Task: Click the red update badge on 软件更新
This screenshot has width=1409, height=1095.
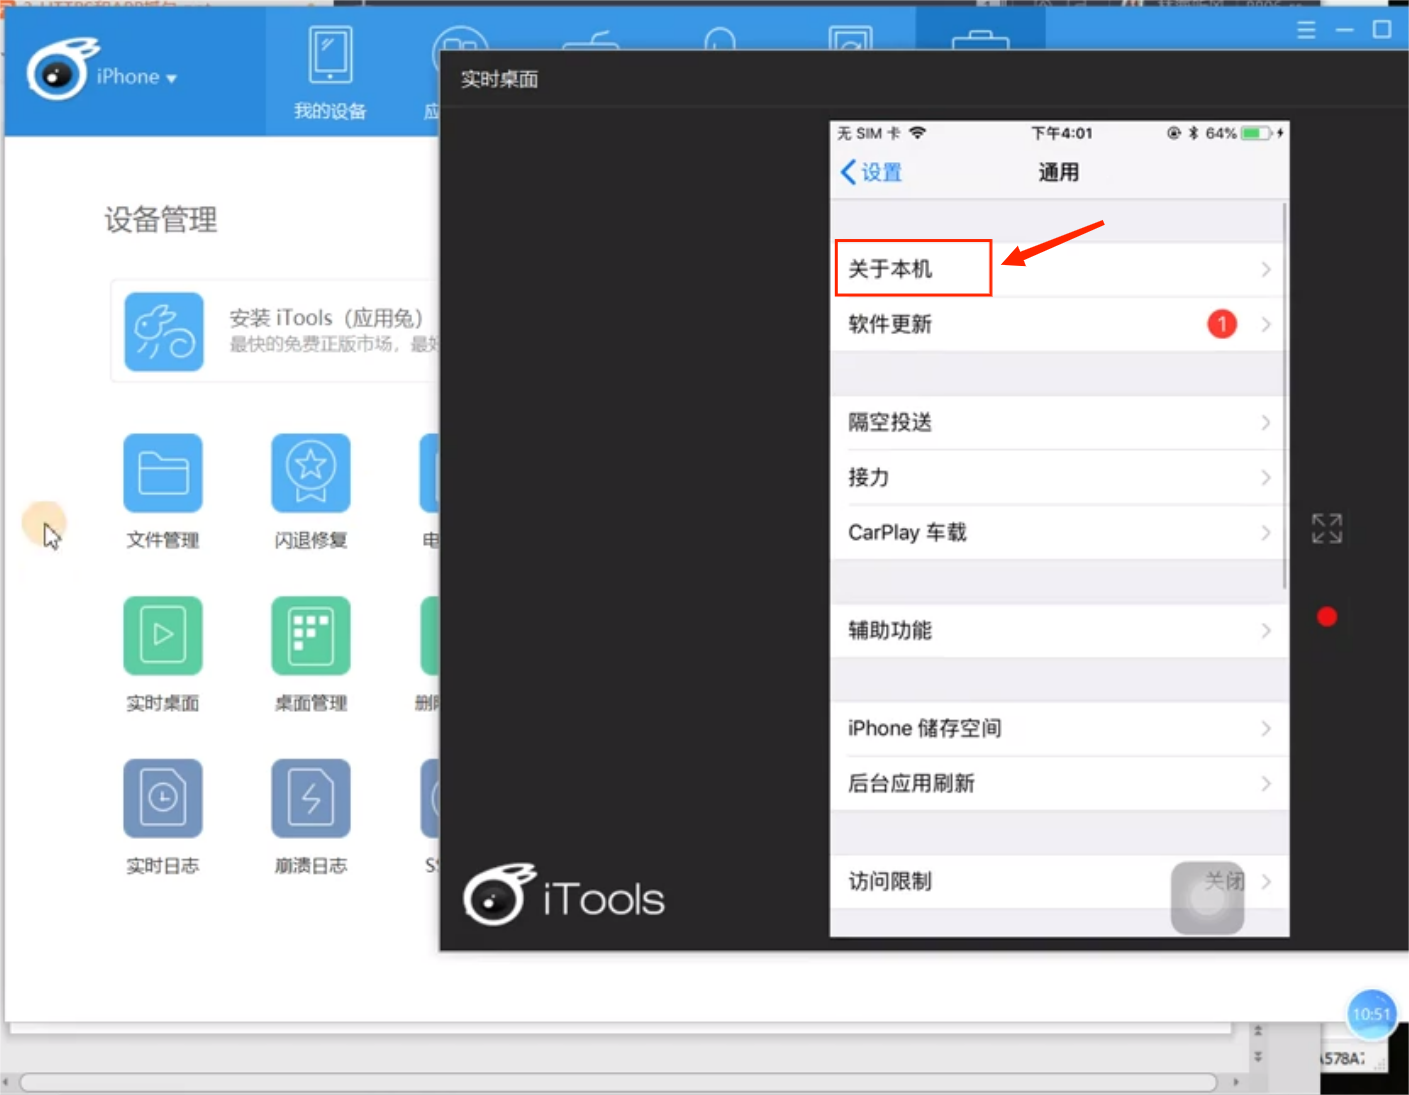Action: [x=1222, y=324]
